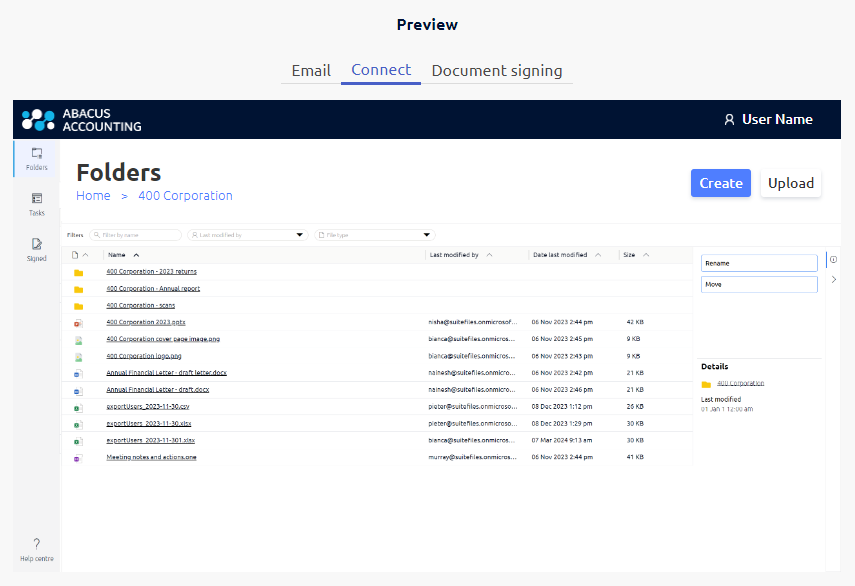The width and height of the screenshot is (855, 586).
Task: Tick the checkbox for Meeting notes and actions.one
Action: pyautogui.click(x=78, y=456)
